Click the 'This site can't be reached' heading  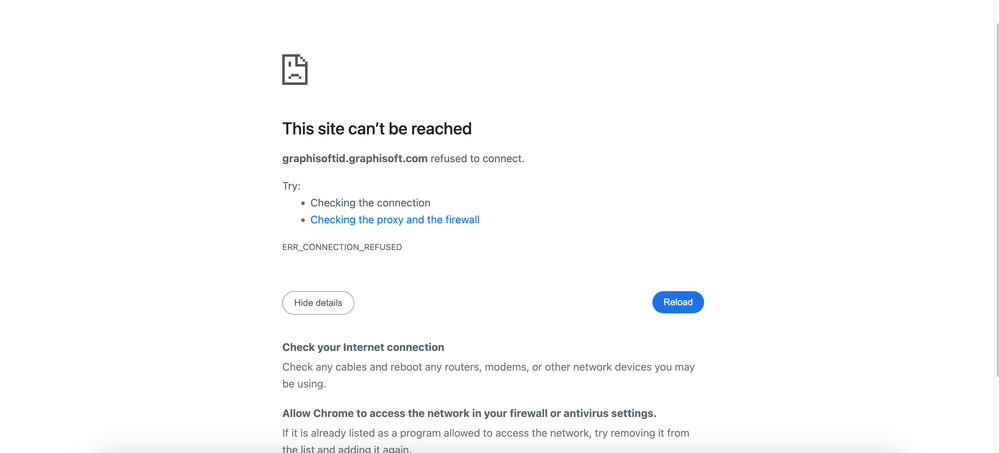[x=377, y=129]
